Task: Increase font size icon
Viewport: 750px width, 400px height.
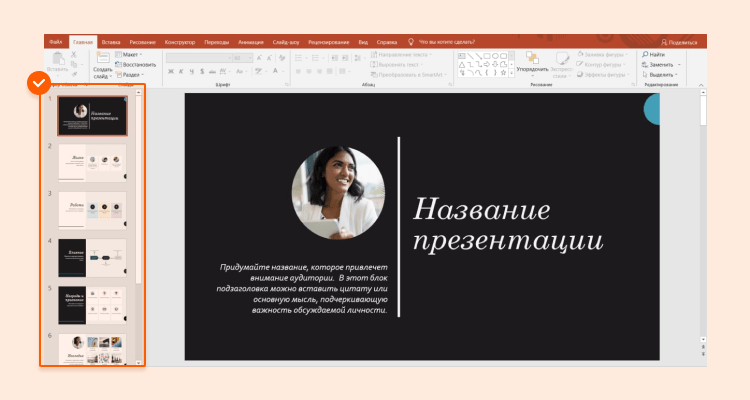Action: [259, 58]
